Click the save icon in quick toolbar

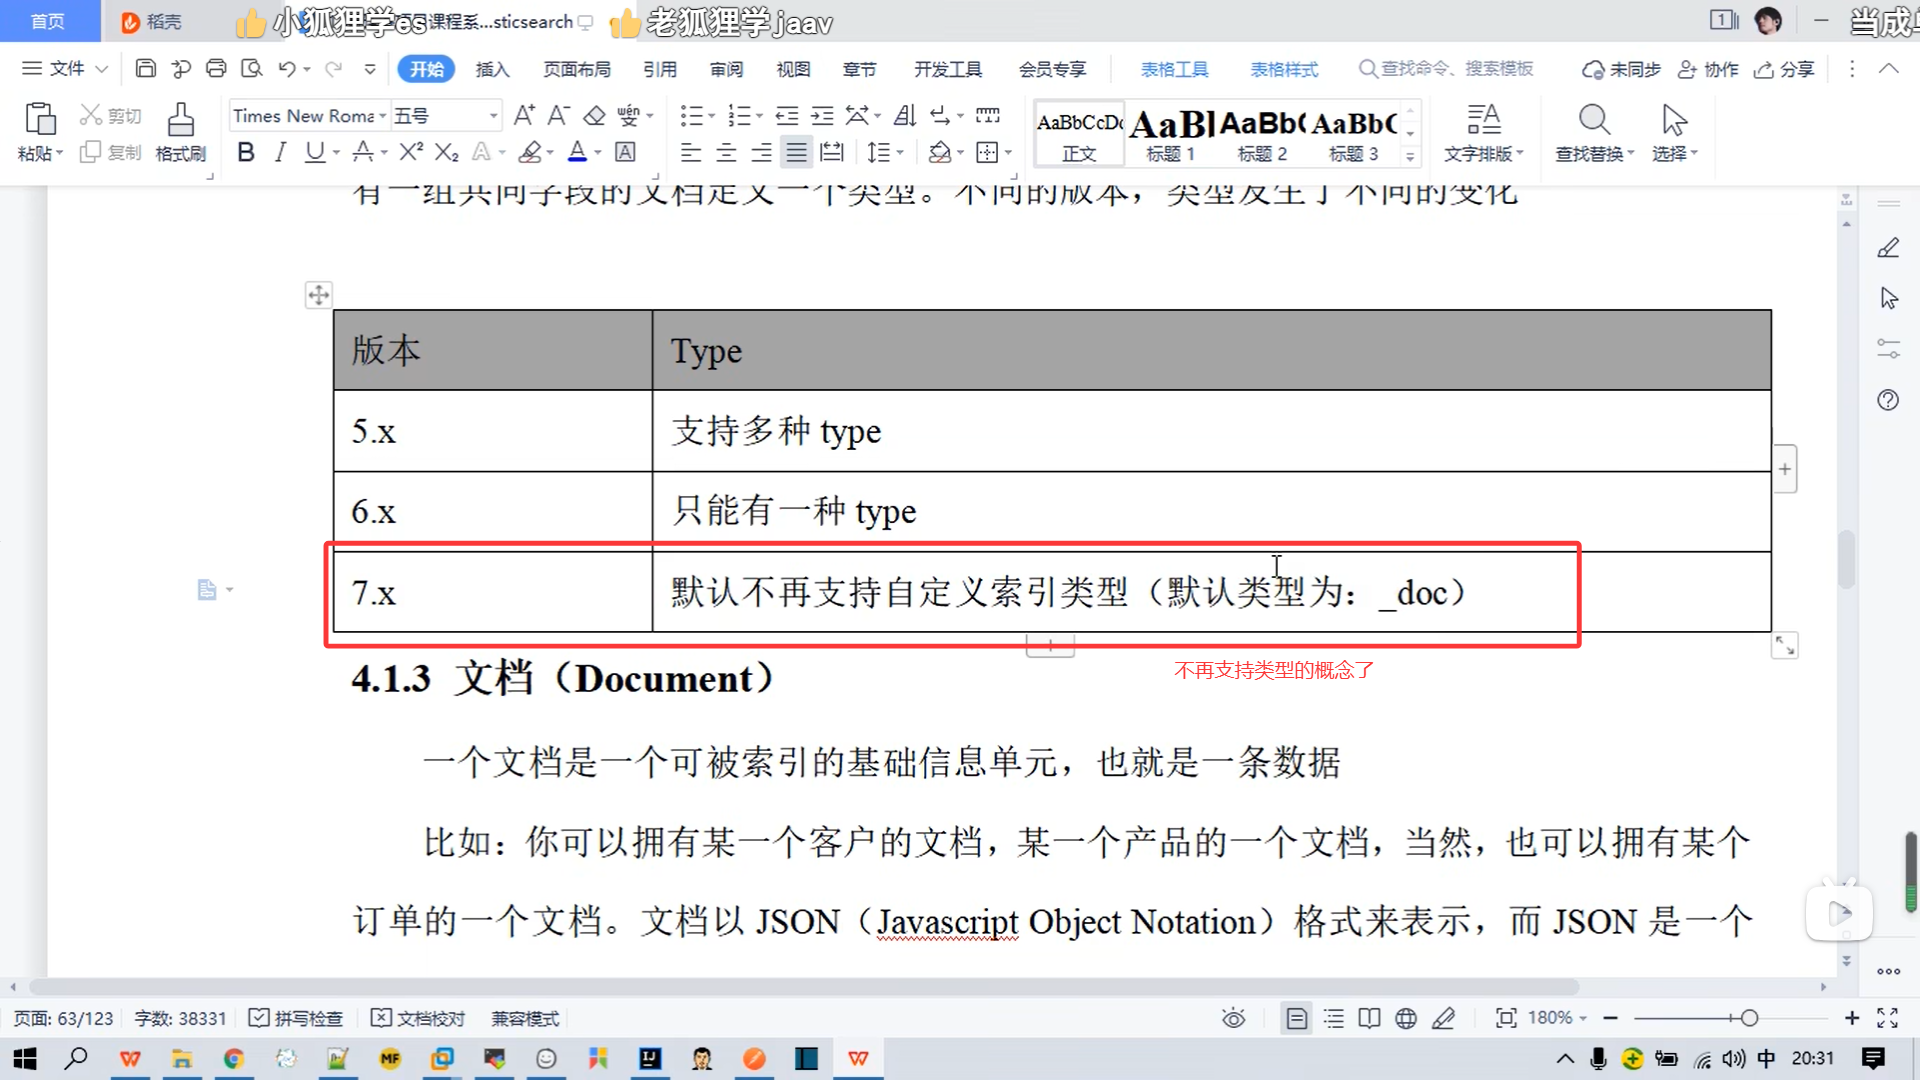pos(146,68)
